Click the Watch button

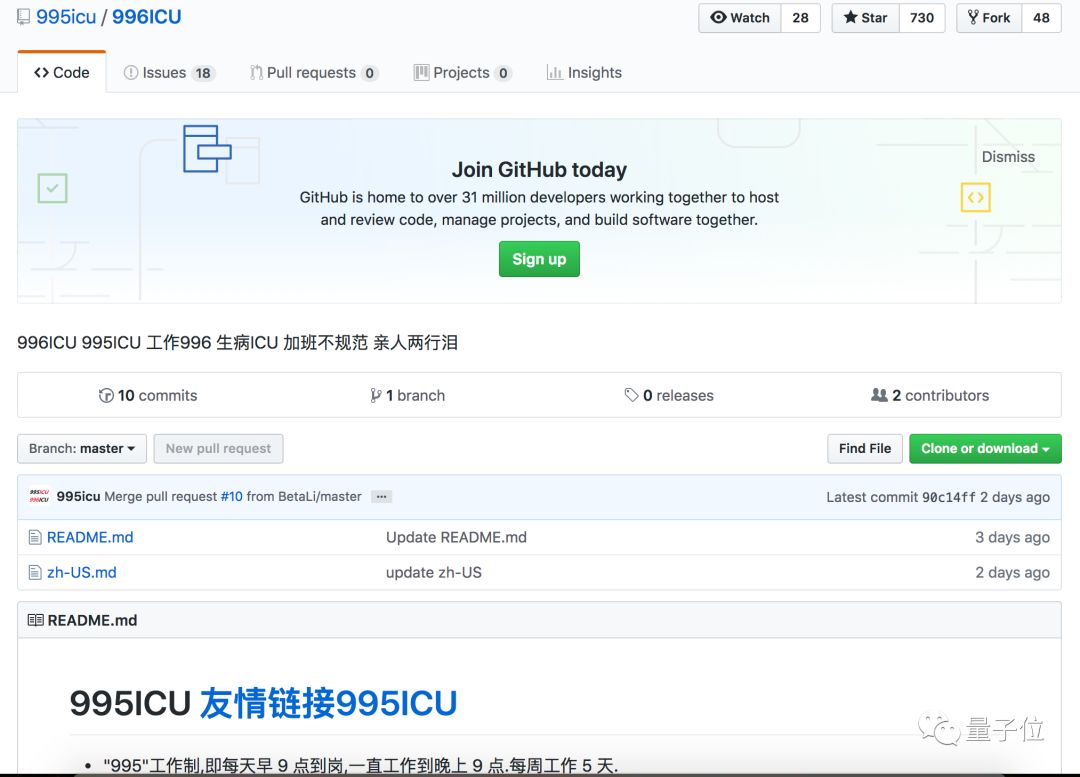pos(740,18)
